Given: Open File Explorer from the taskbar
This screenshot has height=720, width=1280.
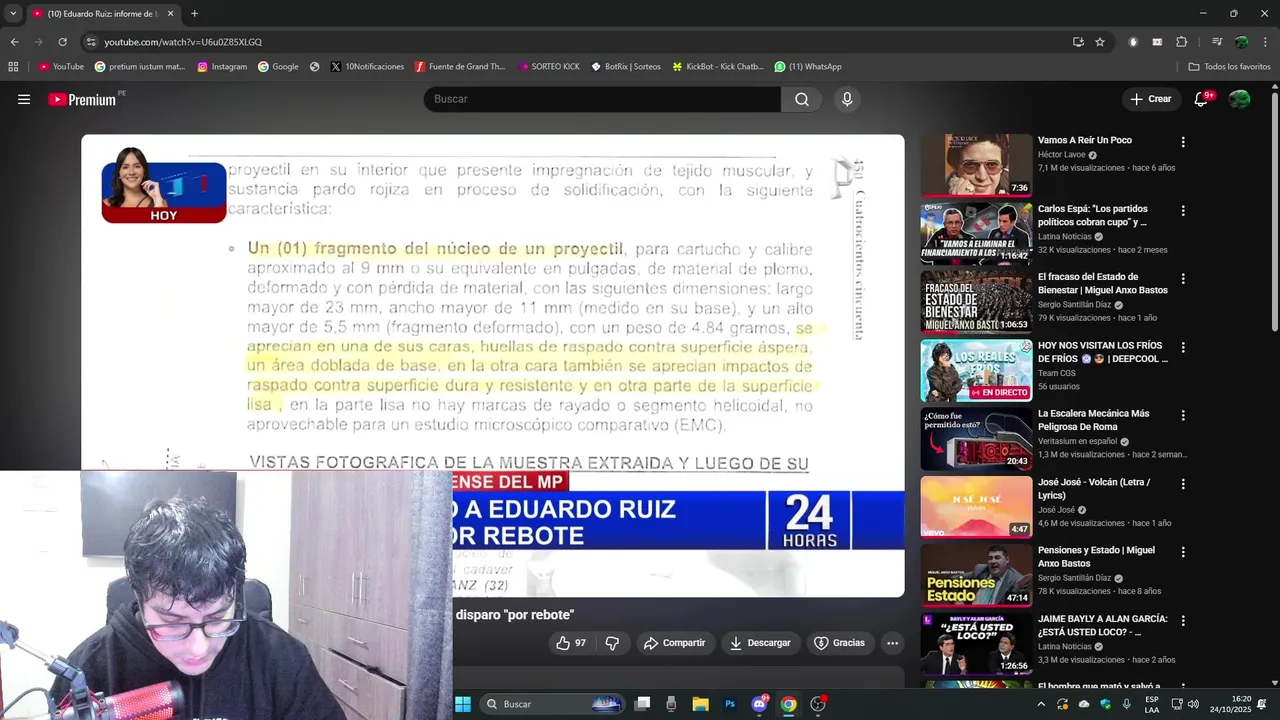Looking at the screenshot, I should point(701,704).
